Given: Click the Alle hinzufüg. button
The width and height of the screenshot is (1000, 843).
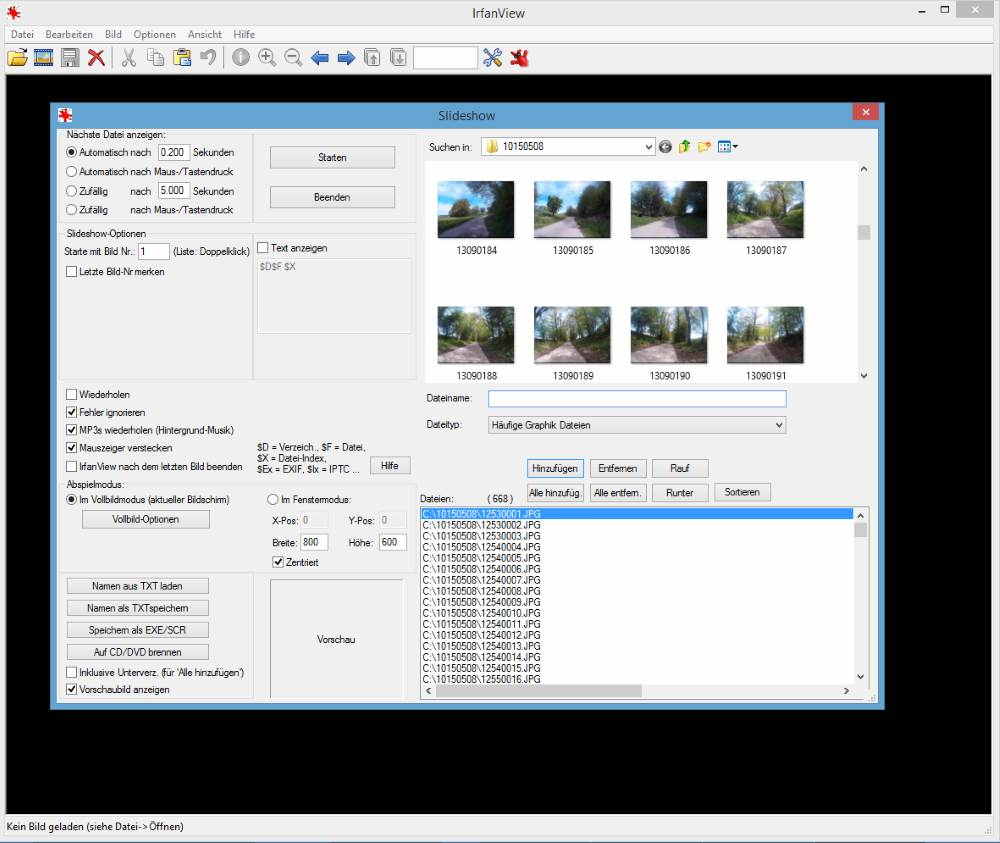Looking at the screenshot, I should coord(555,492).
